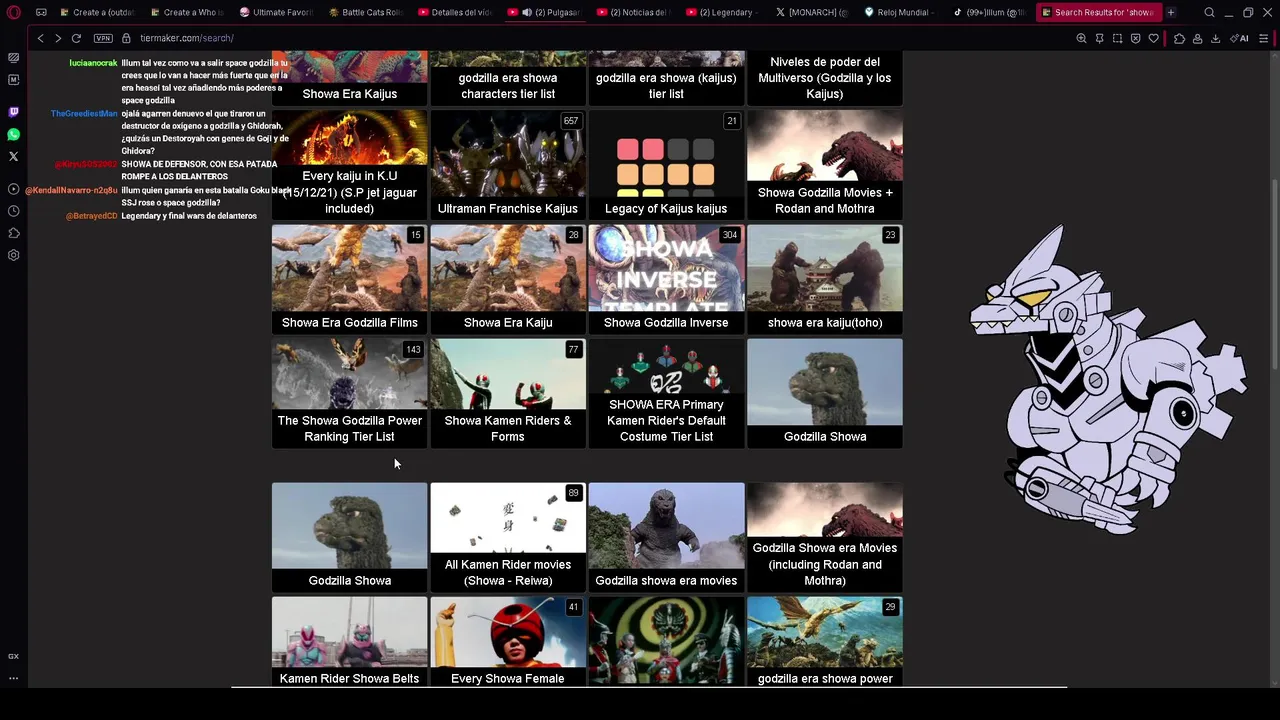
Task: Open WhatsApp in the Opera sidebar
Action: coord(13,134)
